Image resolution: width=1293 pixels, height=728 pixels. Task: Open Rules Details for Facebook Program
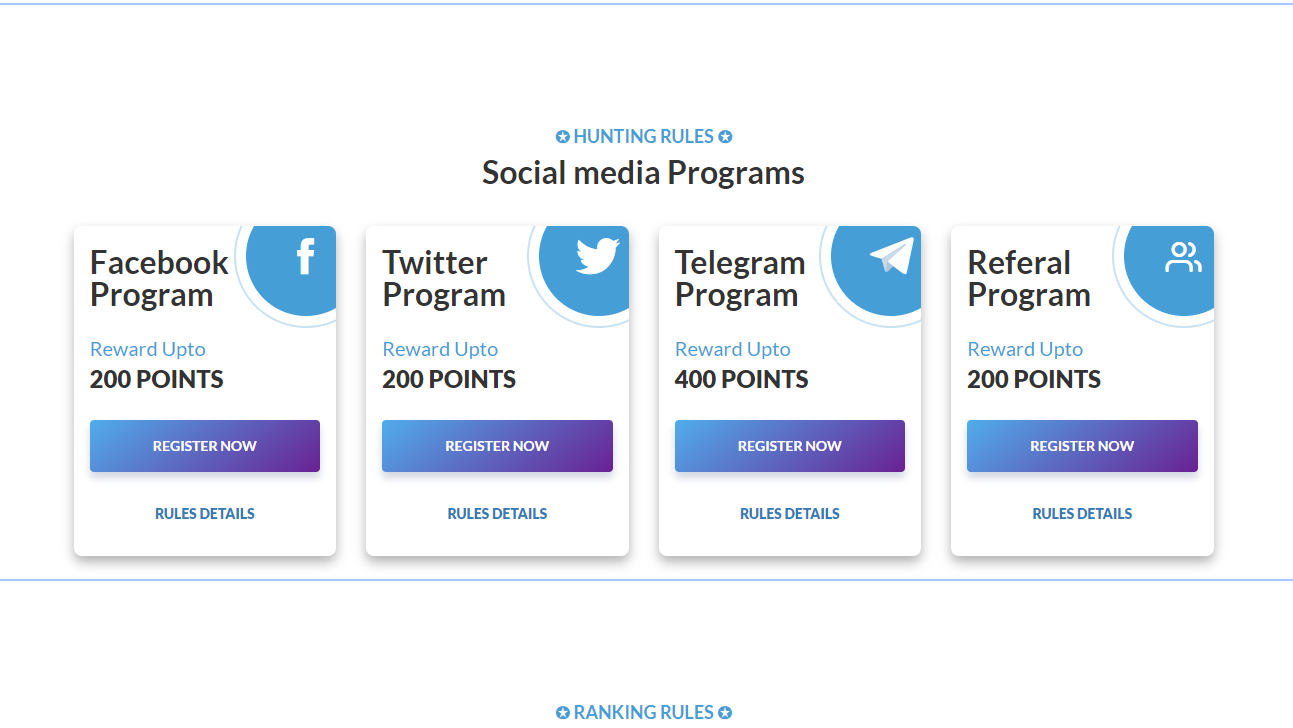click(205, 514)
